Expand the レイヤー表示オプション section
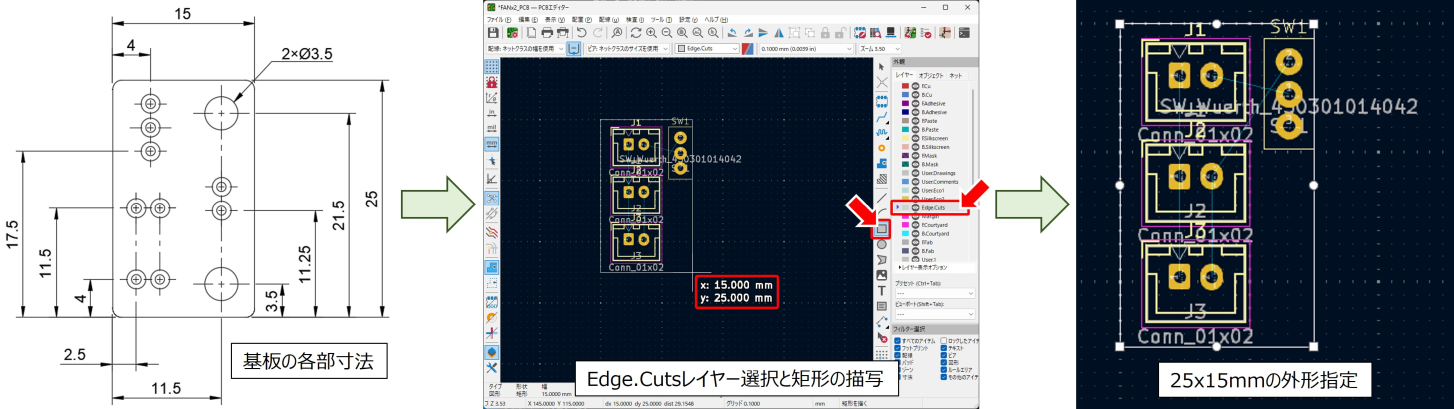This screenshot has width=1454, height=409. pyautogui.click(x=928, y=268)
